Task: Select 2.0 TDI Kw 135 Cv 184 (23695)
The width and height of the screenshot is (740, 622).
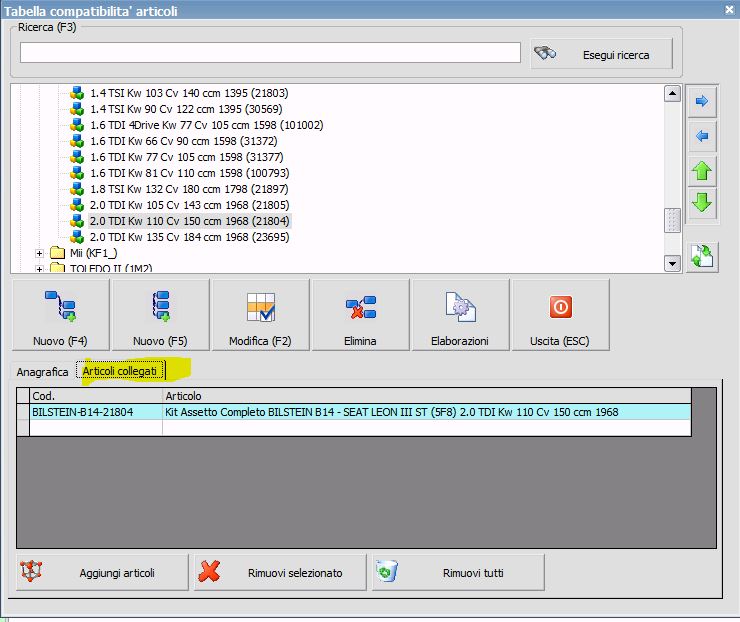Action: pyautogui.click(x=189, y=237)
